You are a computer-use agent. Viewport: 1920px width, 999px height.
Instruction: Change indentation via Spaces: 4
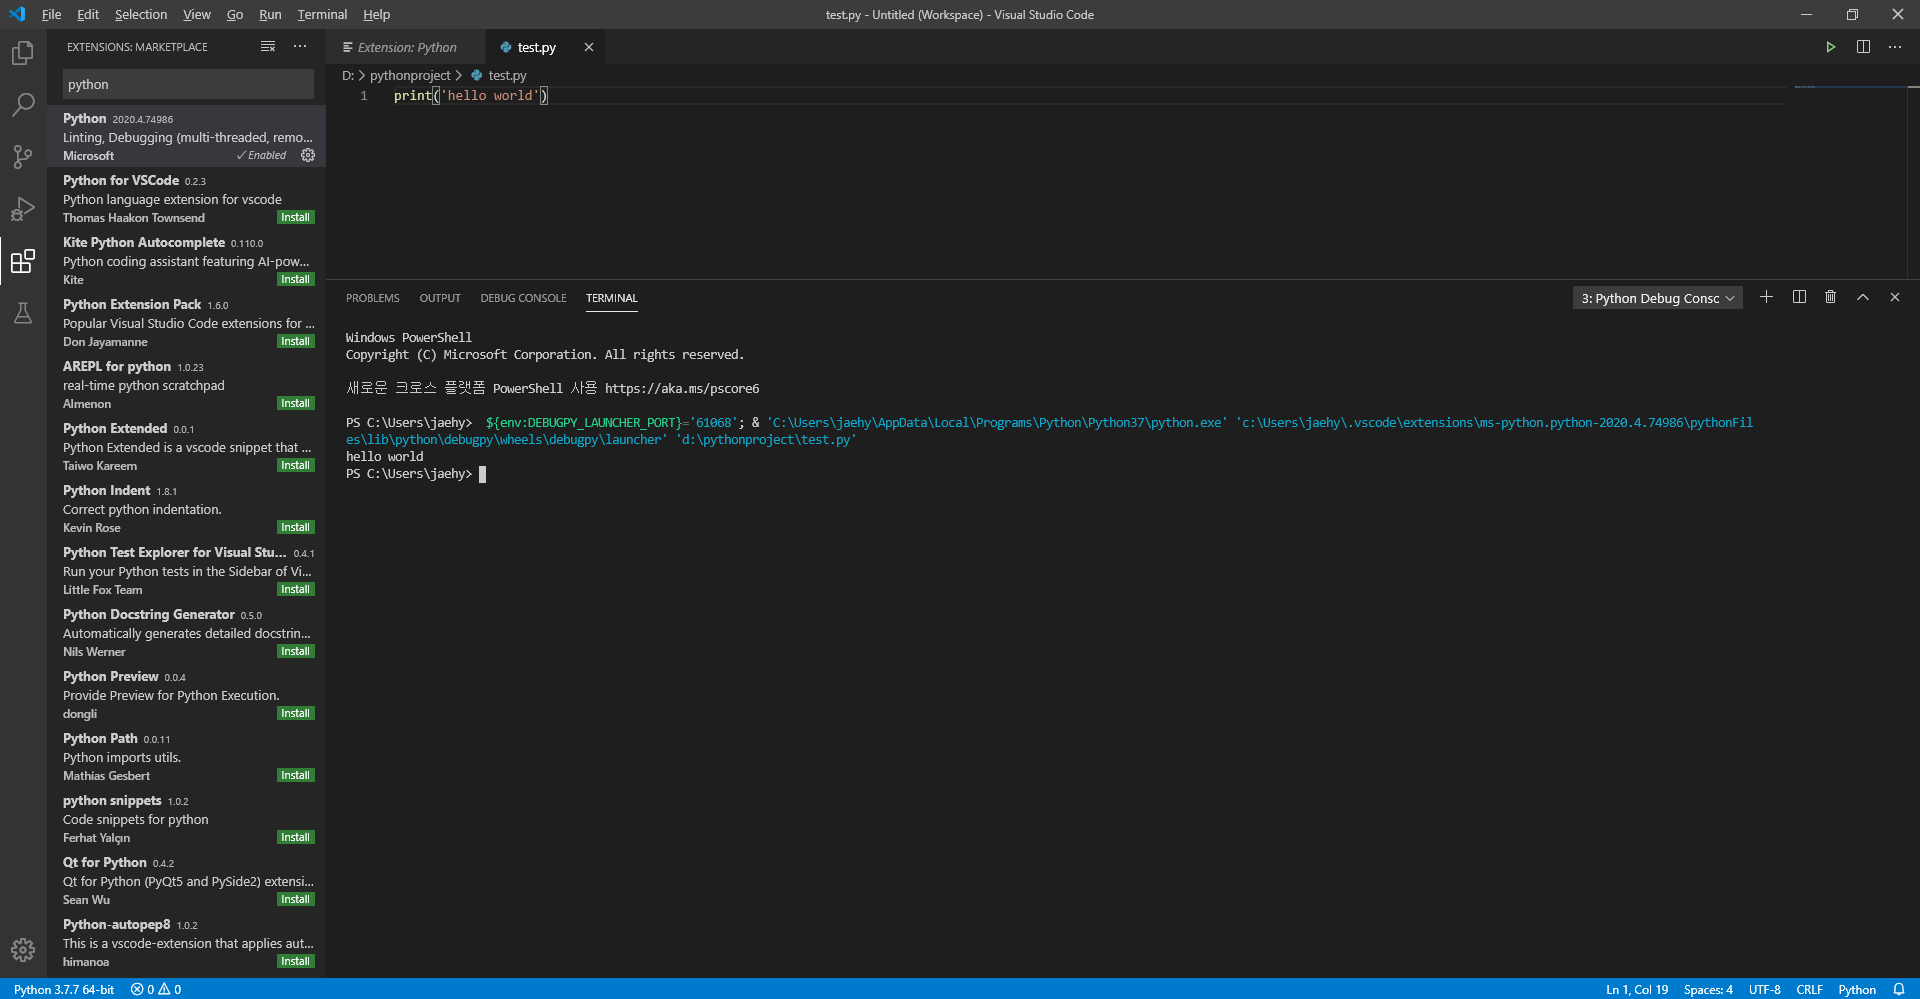point(1708,989)
